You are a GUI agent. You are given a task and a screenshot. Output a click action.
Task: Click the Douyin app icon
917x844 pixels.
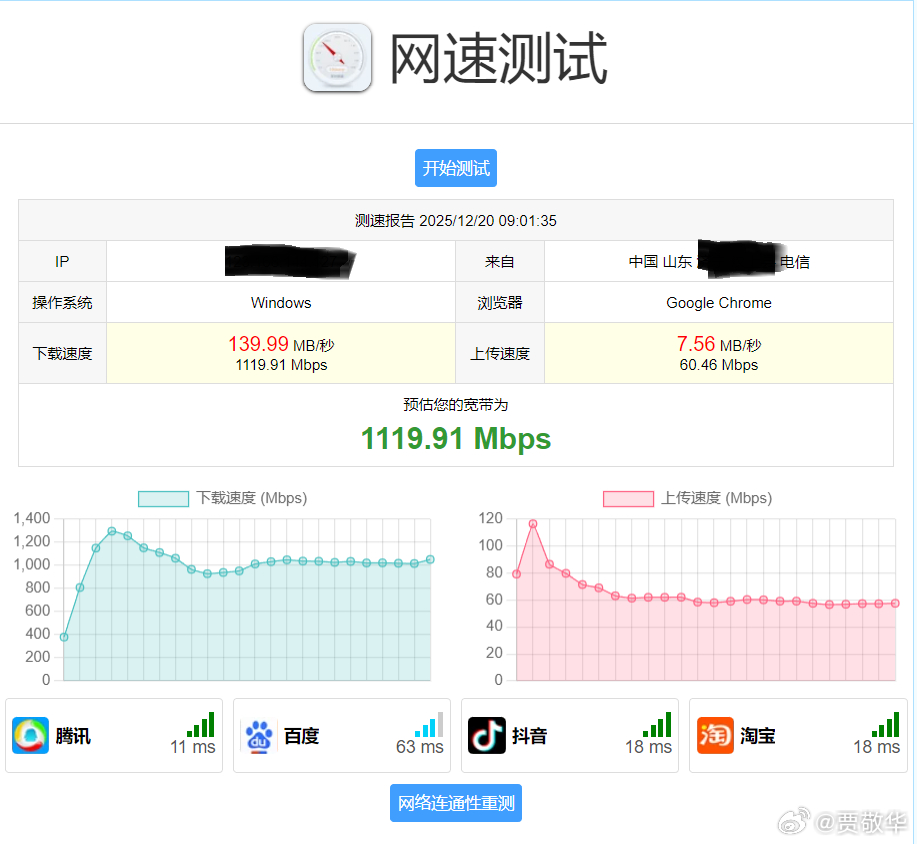(x=486, y=735)
